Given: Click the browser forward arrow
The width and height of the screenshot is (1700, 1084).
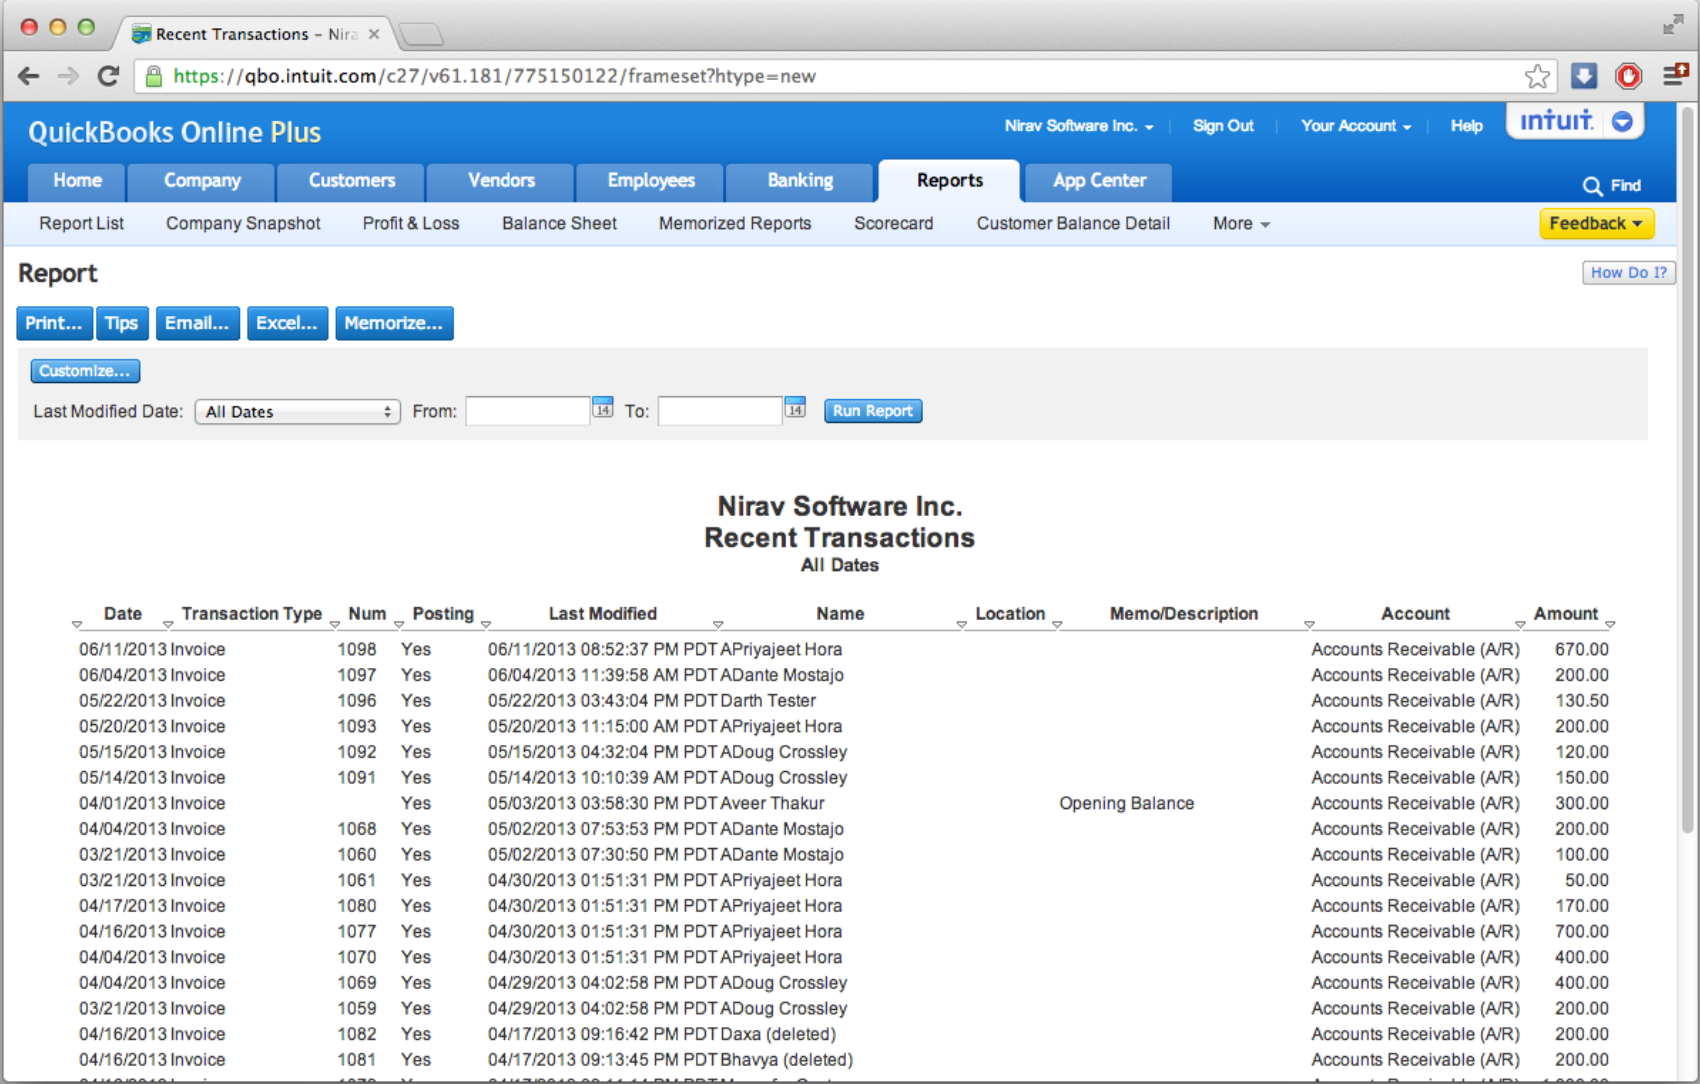Looking at the screenshot, I should point(68,76).
